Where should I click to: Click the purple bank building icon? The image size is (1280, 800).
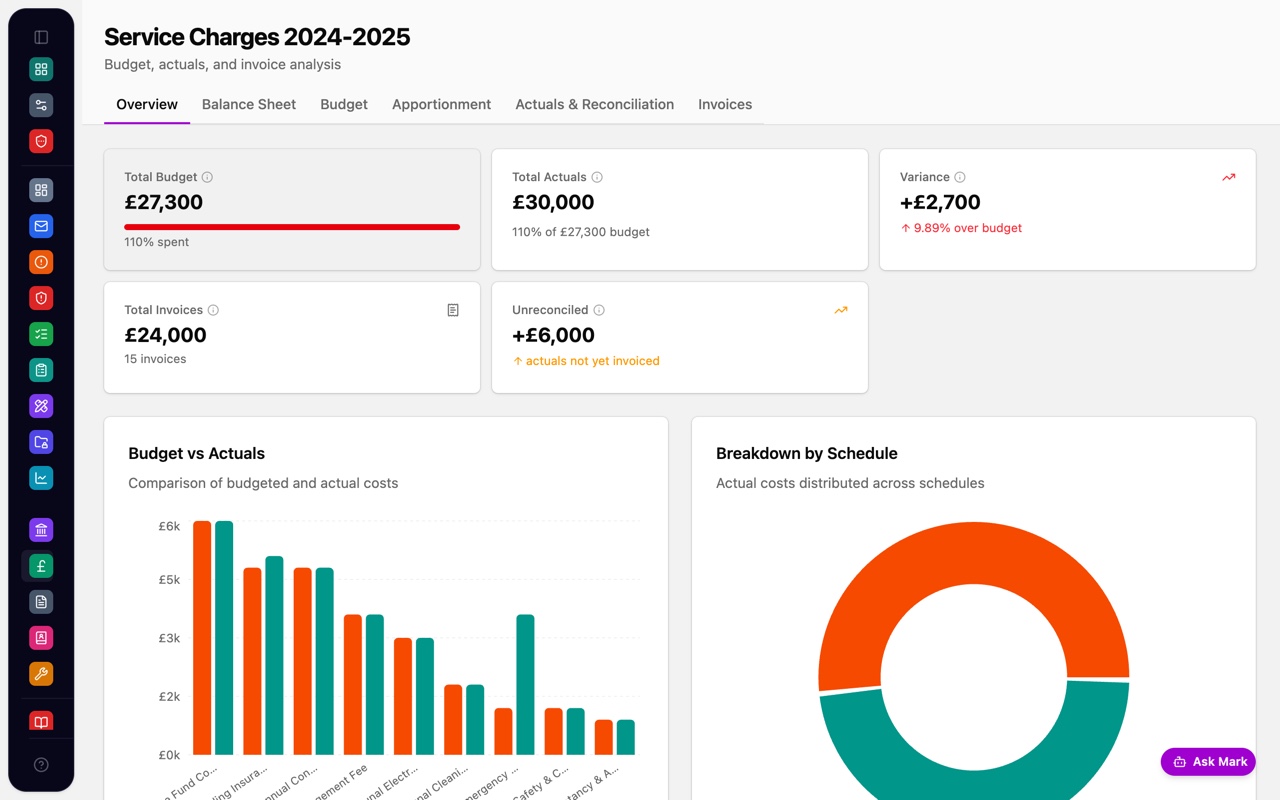click(x=41, y=530)
